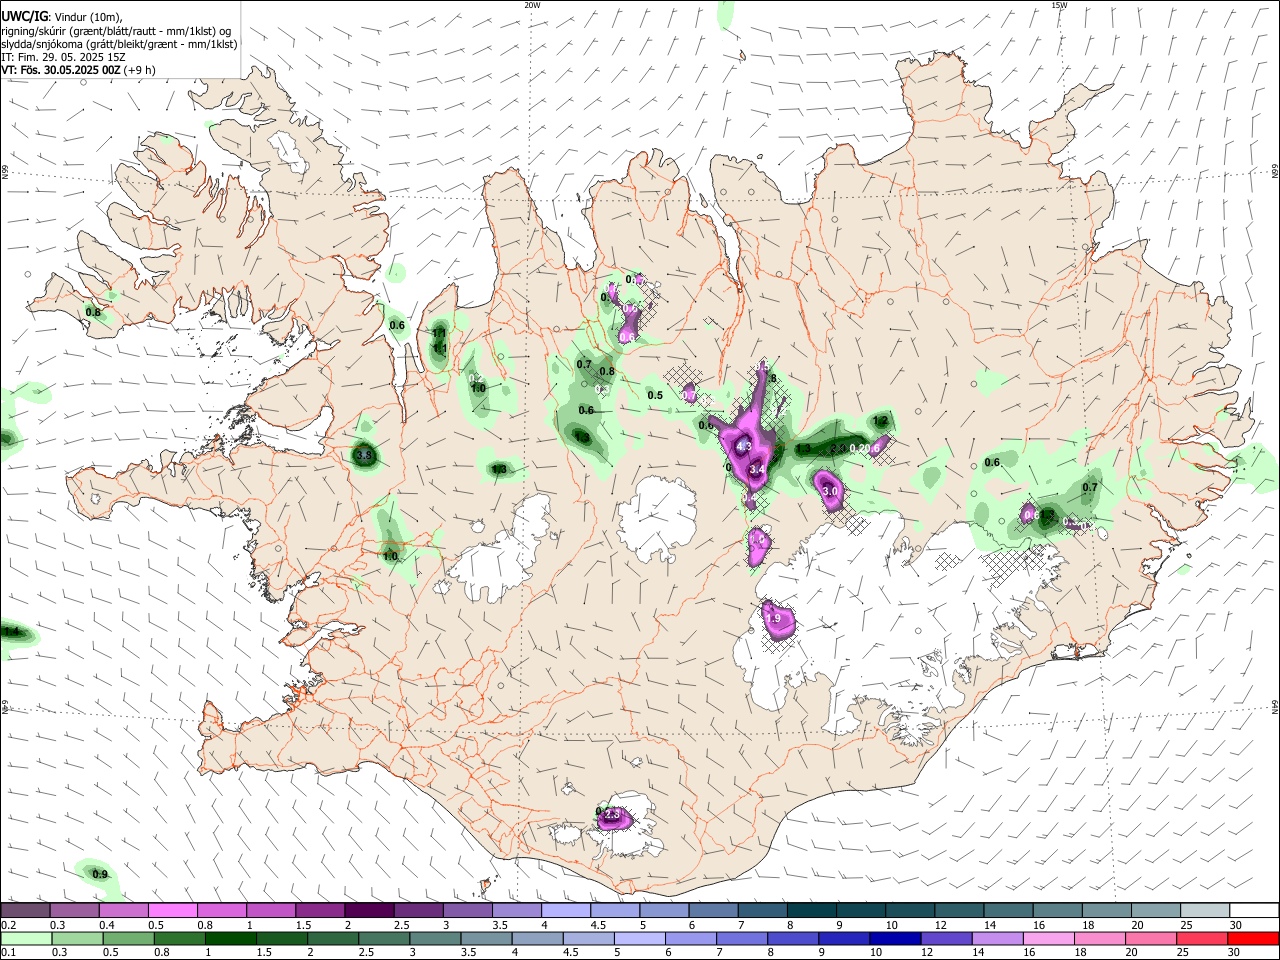Click the 0.8 rain label in the Westfjords
Screen dimensions: 1280x960
[x=93, y=312]
